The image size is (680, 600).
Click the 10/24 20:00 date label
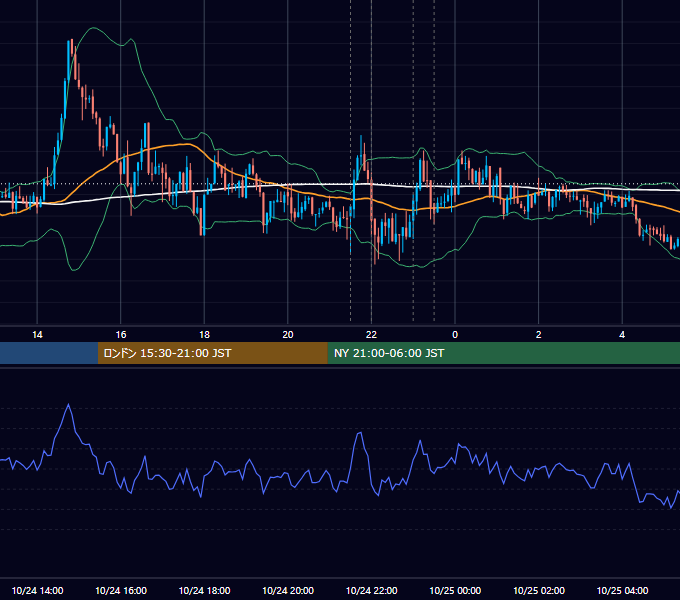288,590
